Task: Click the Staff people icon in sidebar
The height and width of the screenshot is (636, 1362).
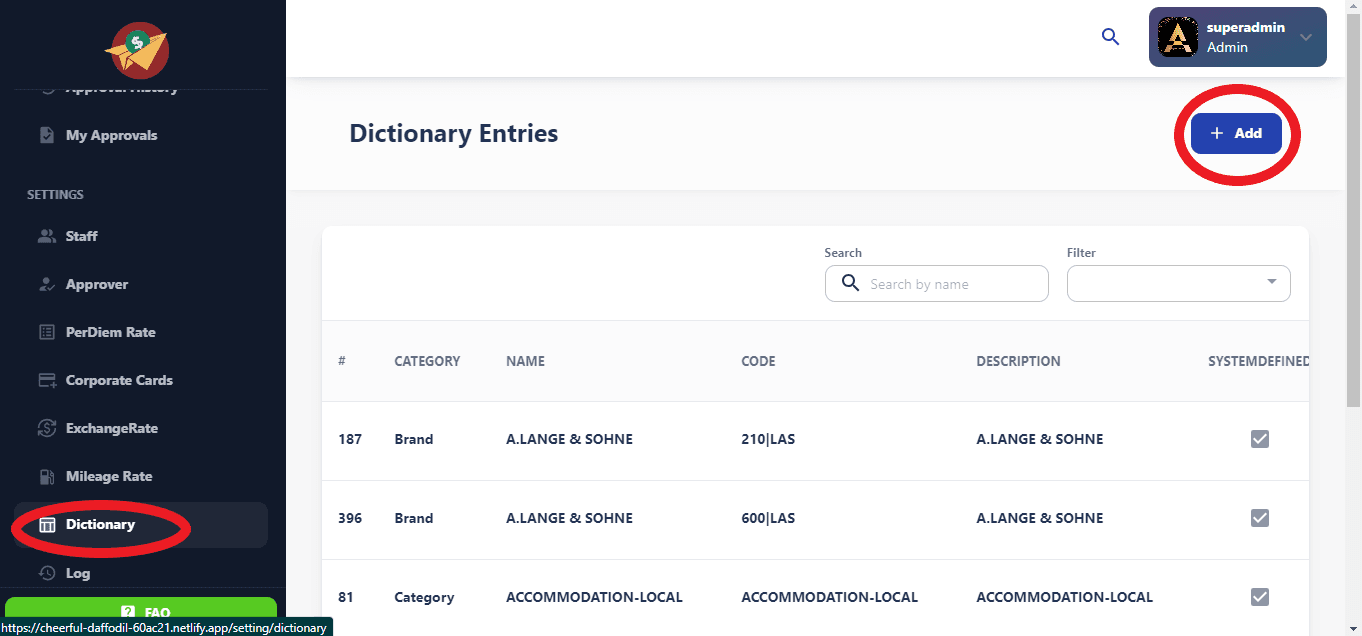Action: point(47,236)
